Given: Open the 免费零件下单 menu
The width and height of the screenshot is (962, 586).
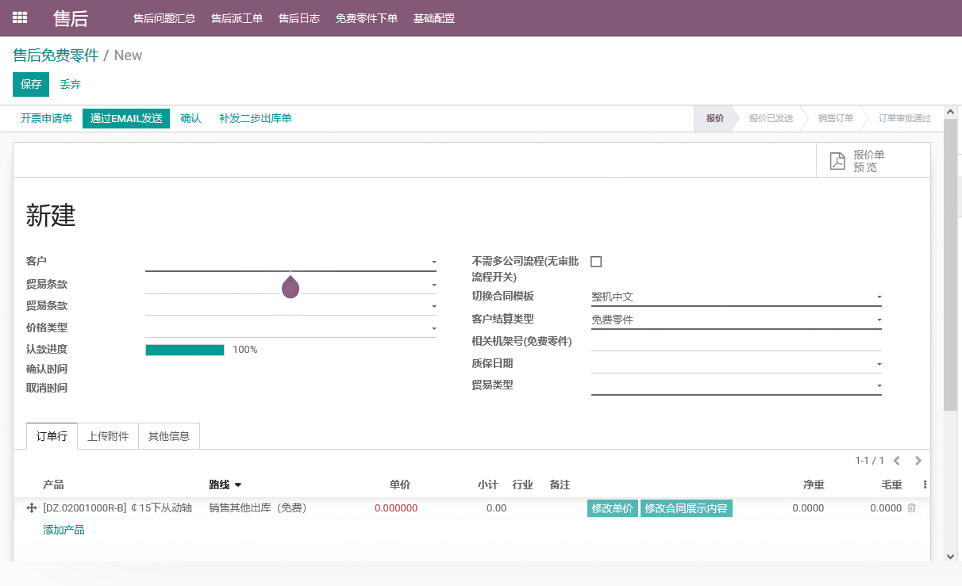Looking at the screenshot, I should [366, 18].
